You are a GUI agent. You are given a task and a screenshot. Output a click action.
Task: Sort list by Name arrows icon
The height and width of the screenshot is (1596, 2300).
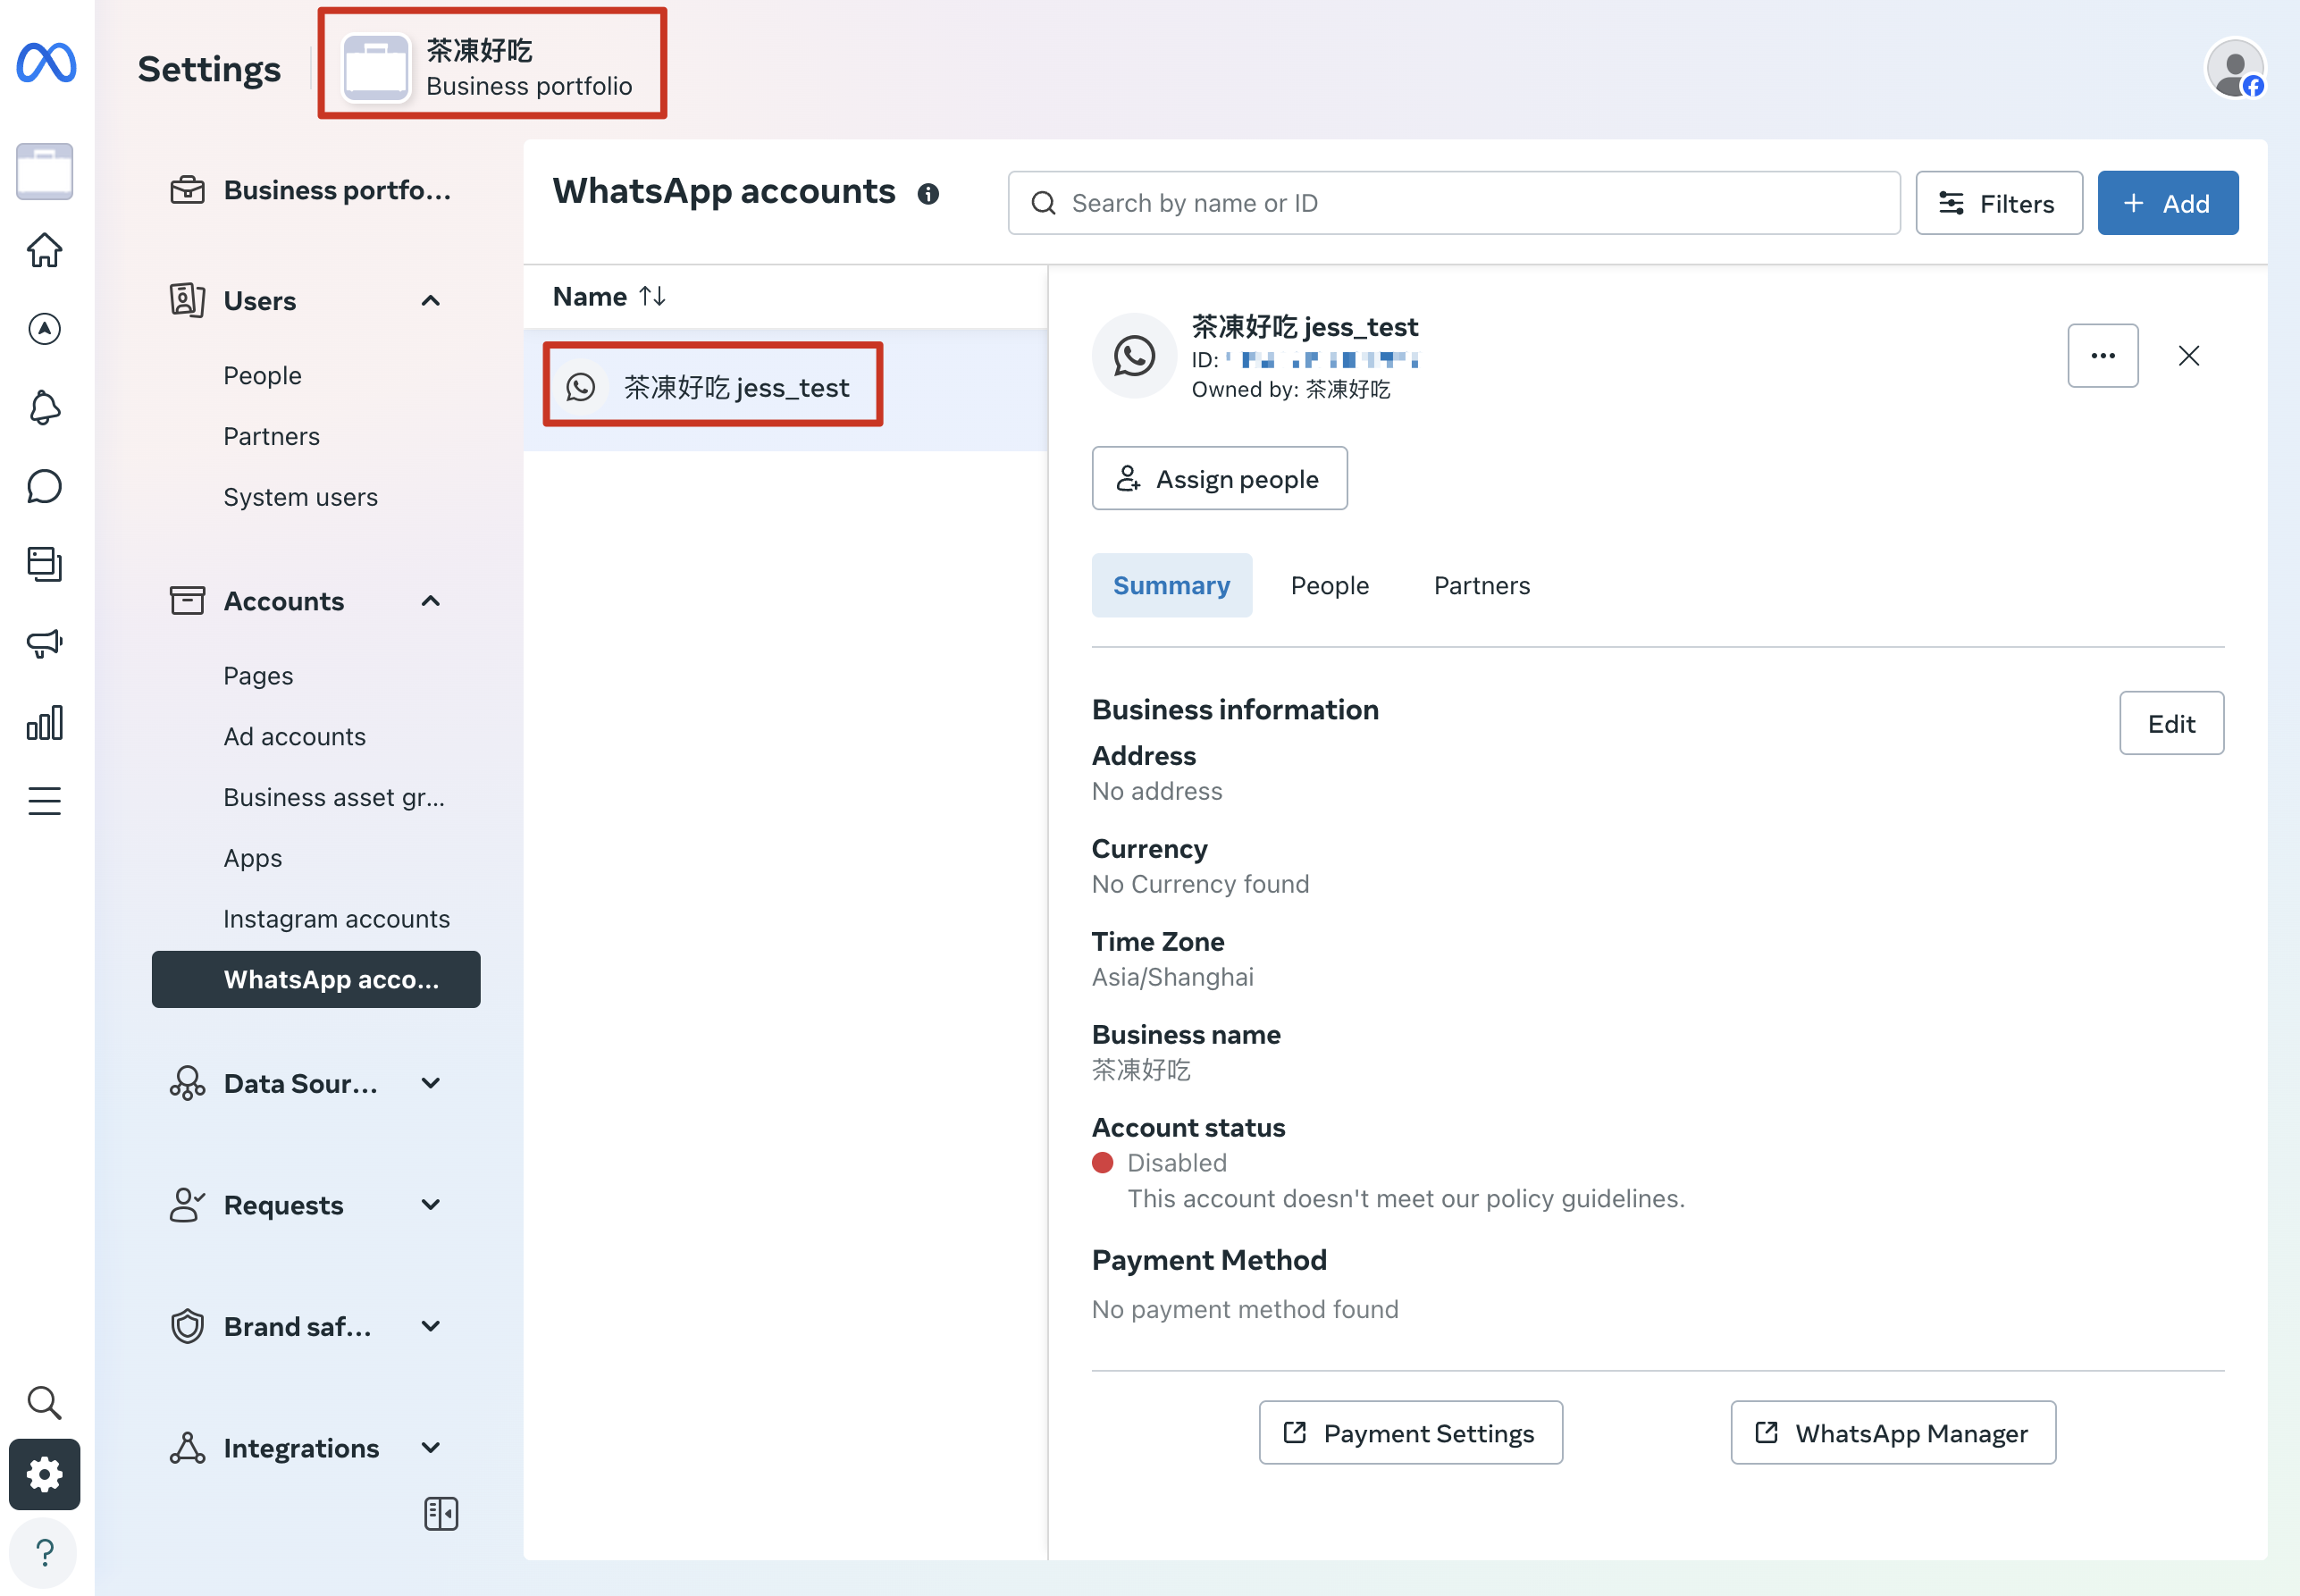[653, 296]
